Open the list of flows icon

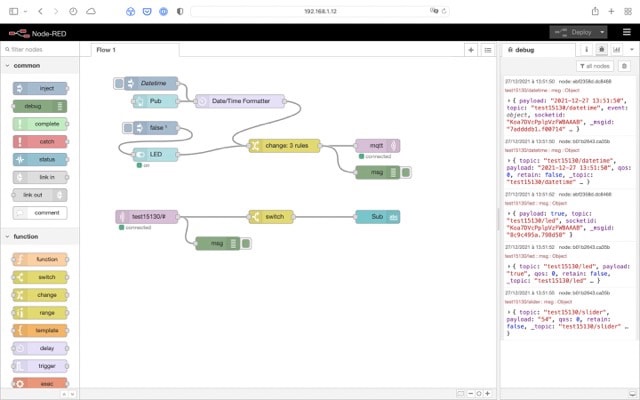tap(487, 49)
